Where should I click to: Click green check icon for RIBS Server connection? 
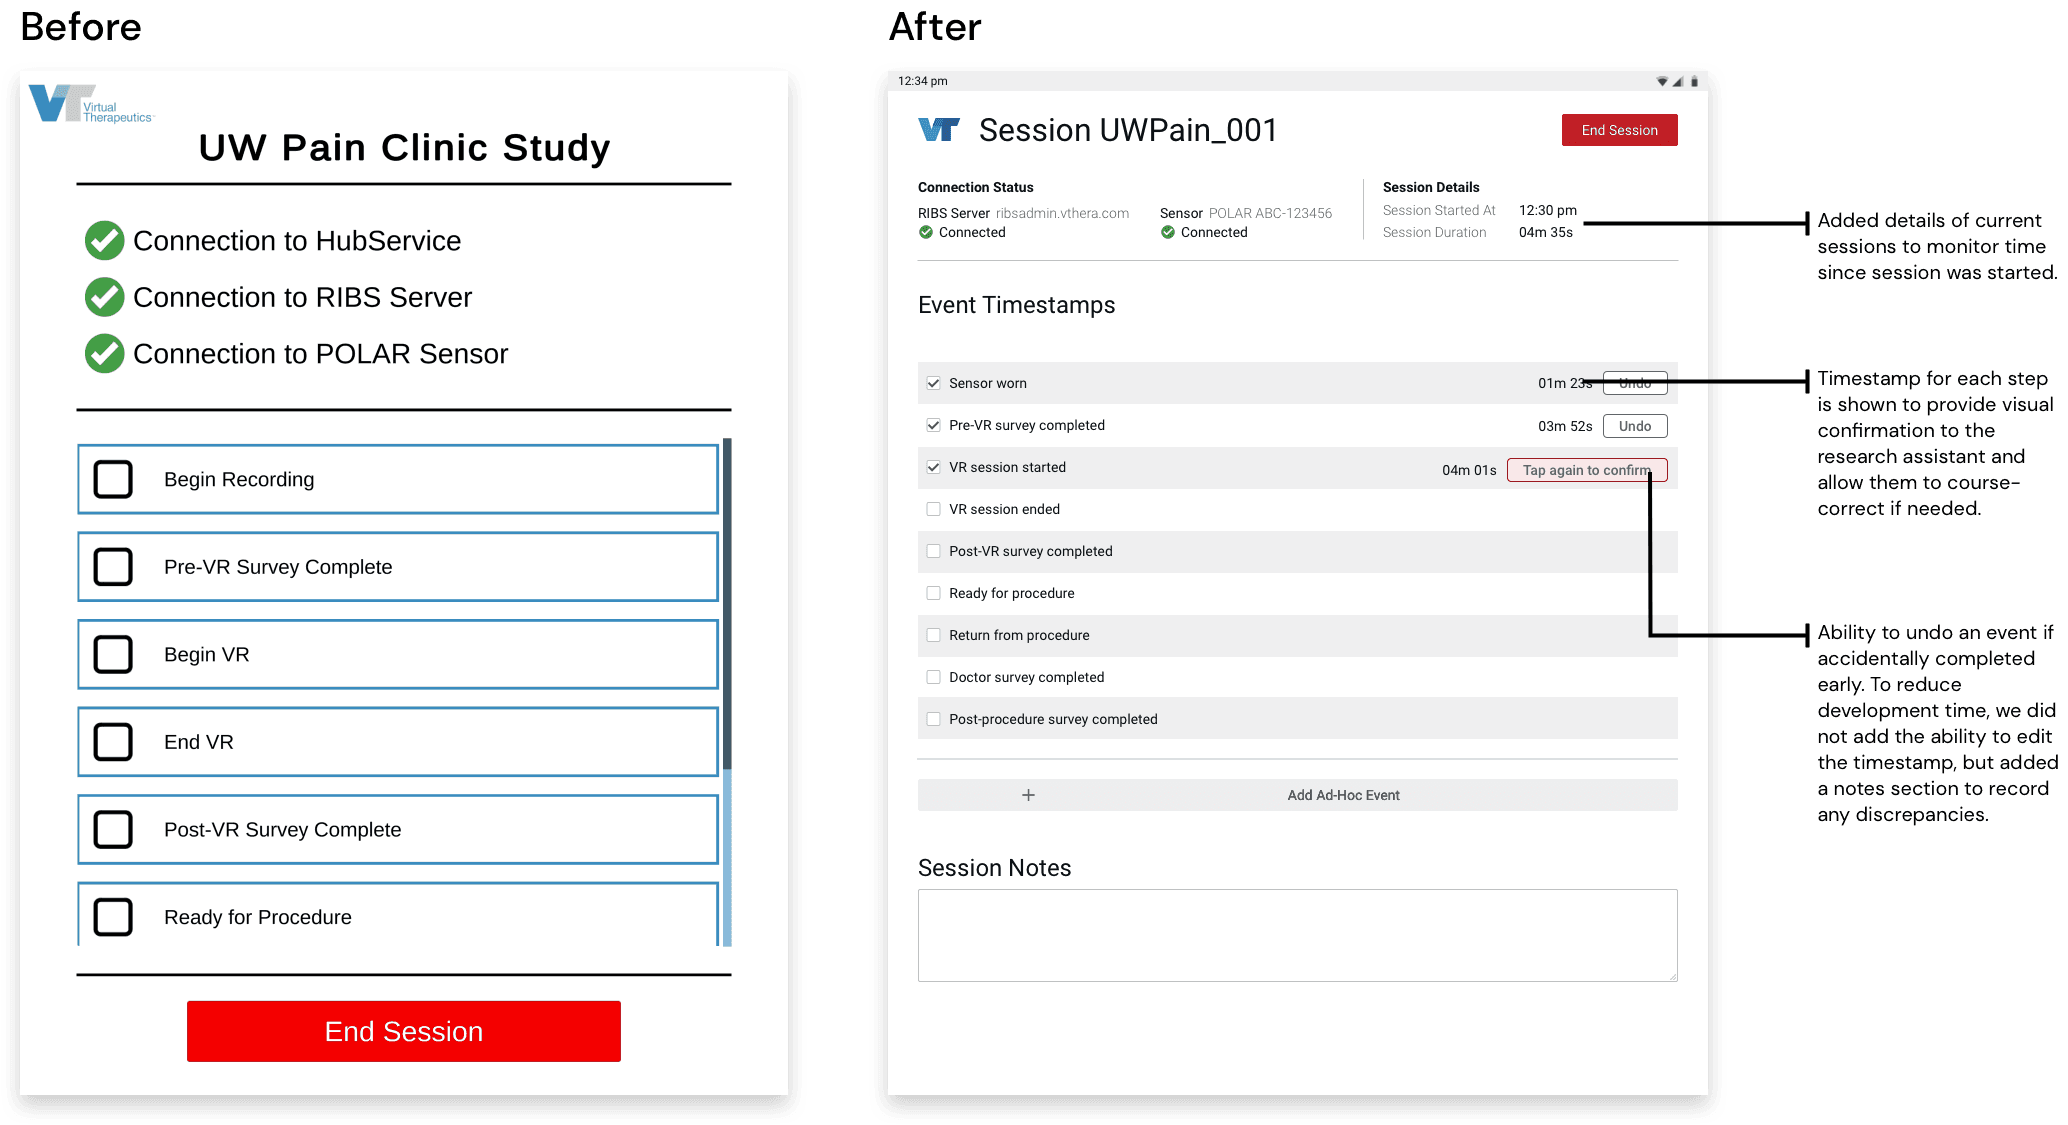pyautogui.click(x=104, y=297)
